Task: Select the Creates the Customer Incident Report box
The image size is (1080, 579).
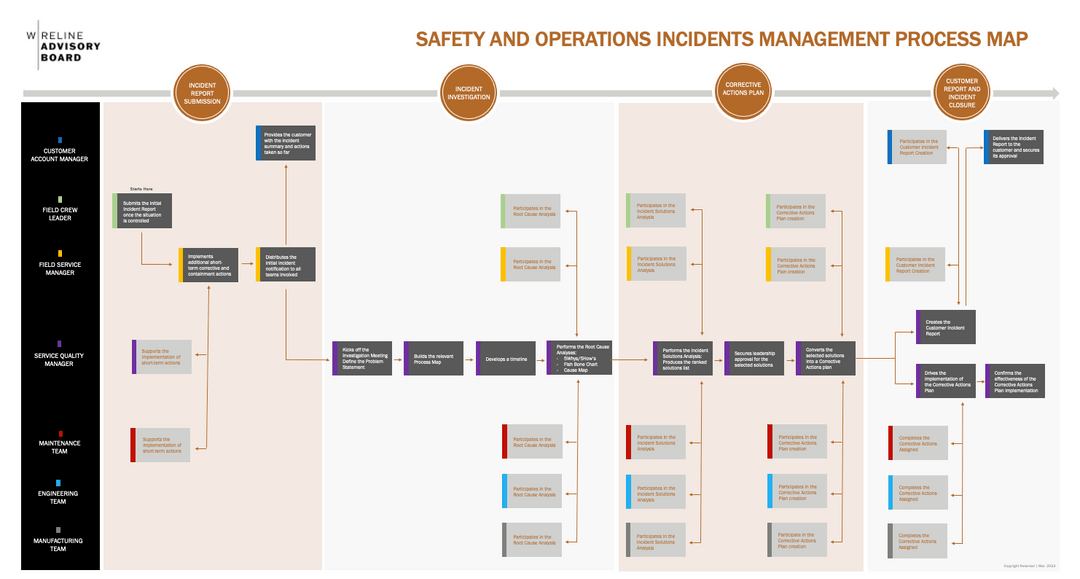Action: (x=945, y=326)
